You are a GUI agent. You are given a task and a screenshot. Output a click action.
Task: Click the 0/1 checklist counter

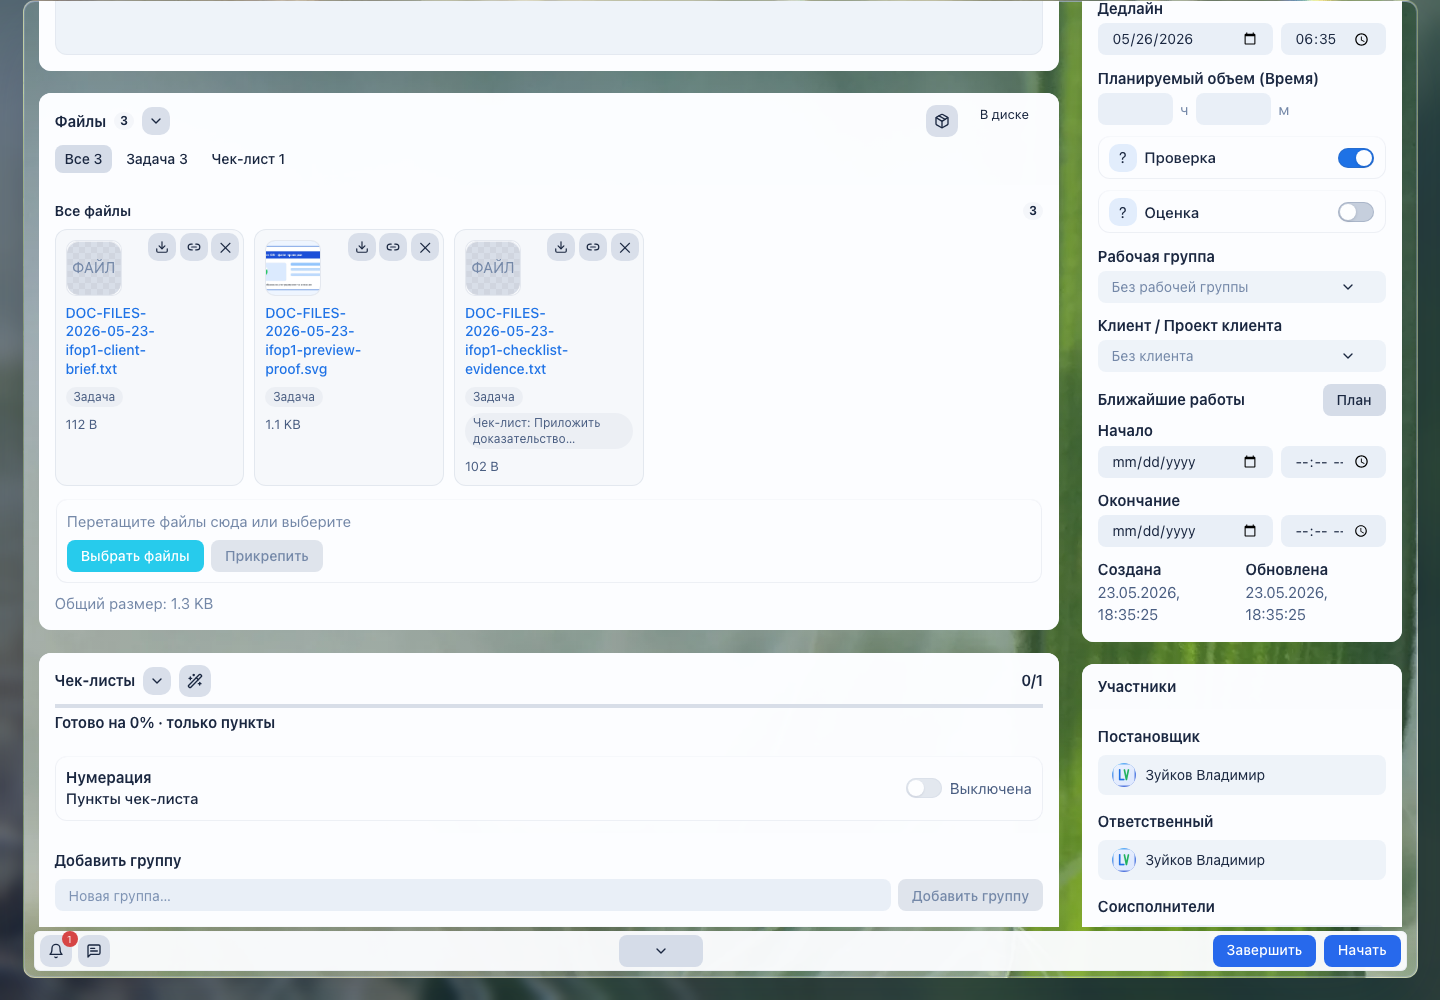[x=1032, y=681]
